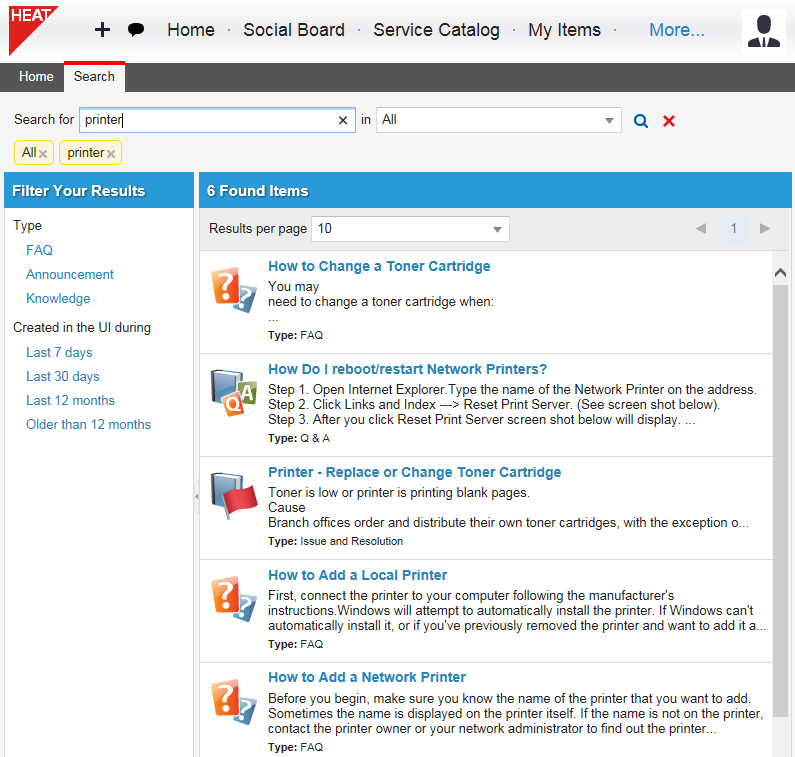Image resolution: width=795 pixels, height=757 pixels.
Task: Click the FAQ icon for Network Printer
Action: coord(234,702)
